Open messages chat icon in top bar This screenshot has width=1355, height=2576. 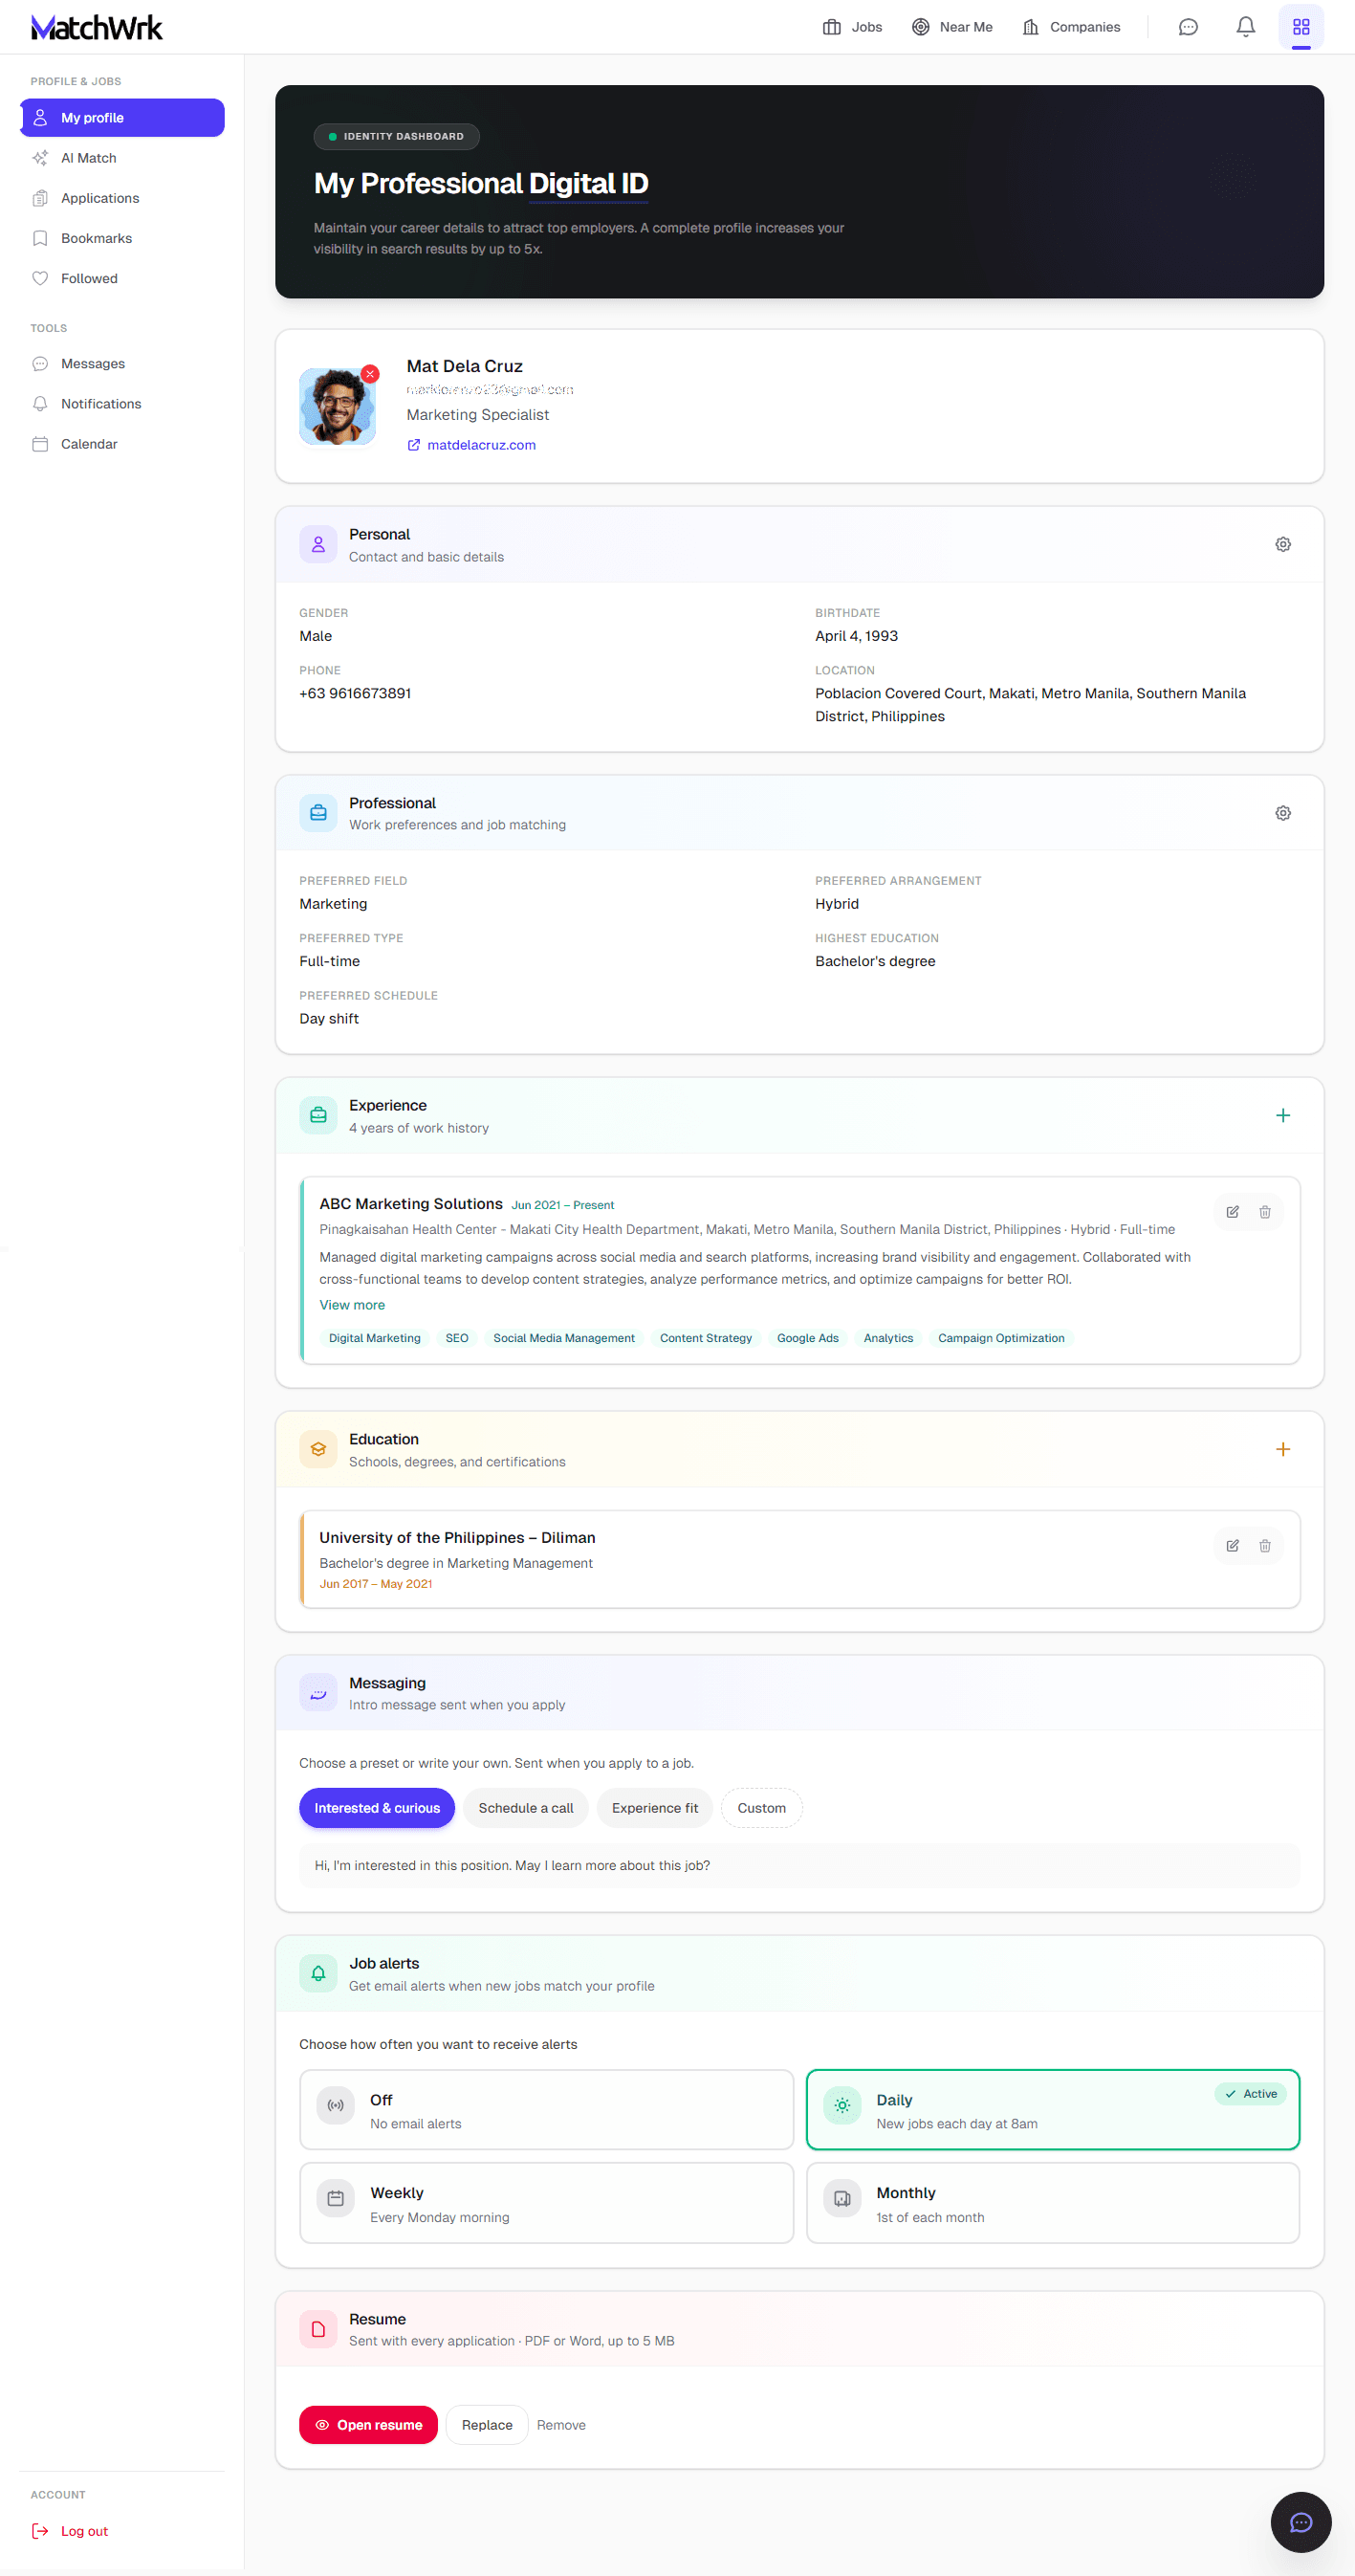1187,27
